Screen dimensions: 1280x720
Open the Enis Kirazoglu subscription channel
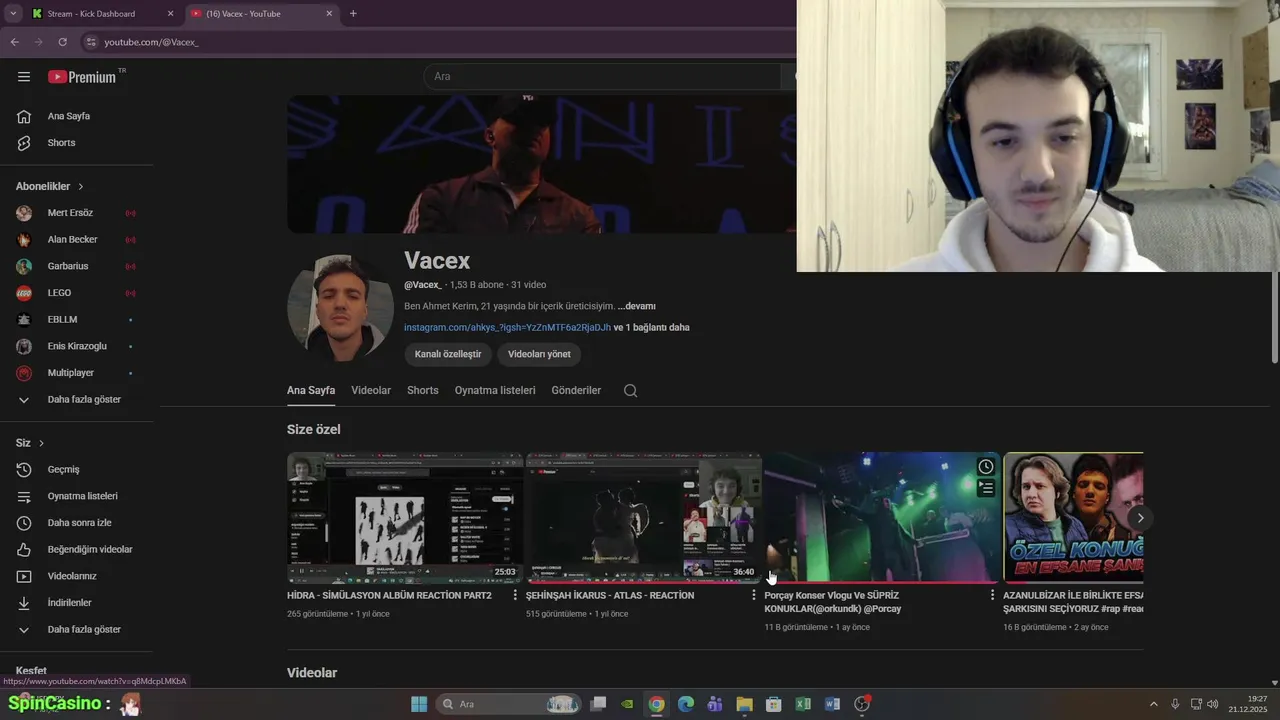click(x=77, y=346)
